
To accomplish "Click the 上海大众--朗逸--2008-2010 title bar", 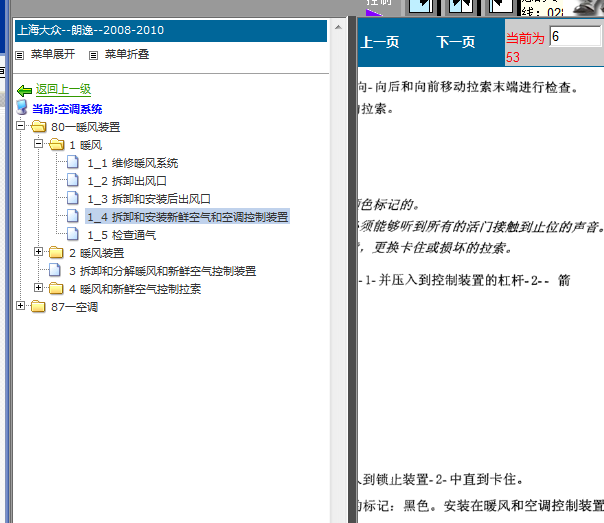I will 171,31.
